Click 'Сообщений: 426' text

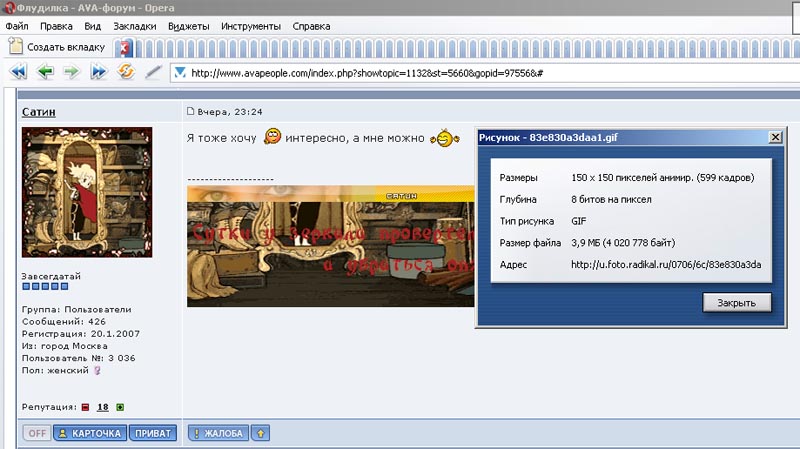tap(64, 321)
